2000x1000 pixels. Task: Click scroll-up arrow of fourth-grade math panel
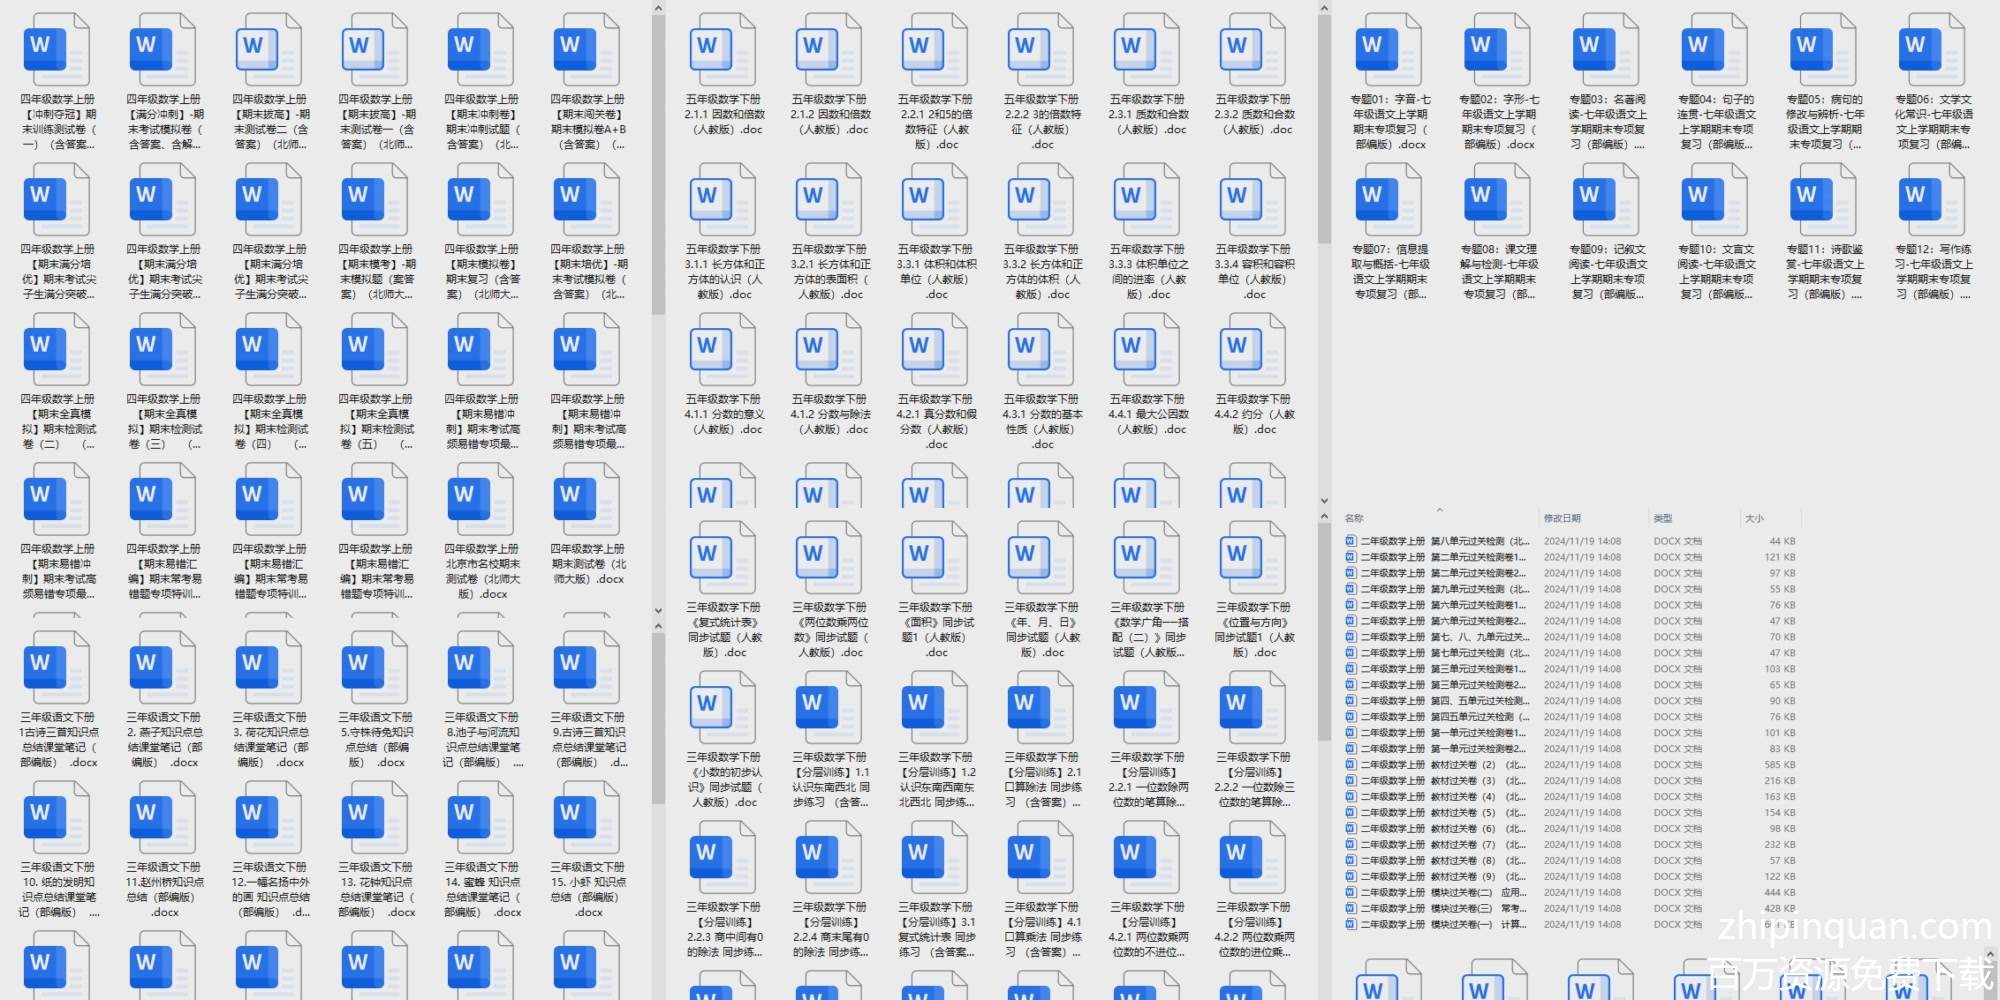tap(658, 9)
